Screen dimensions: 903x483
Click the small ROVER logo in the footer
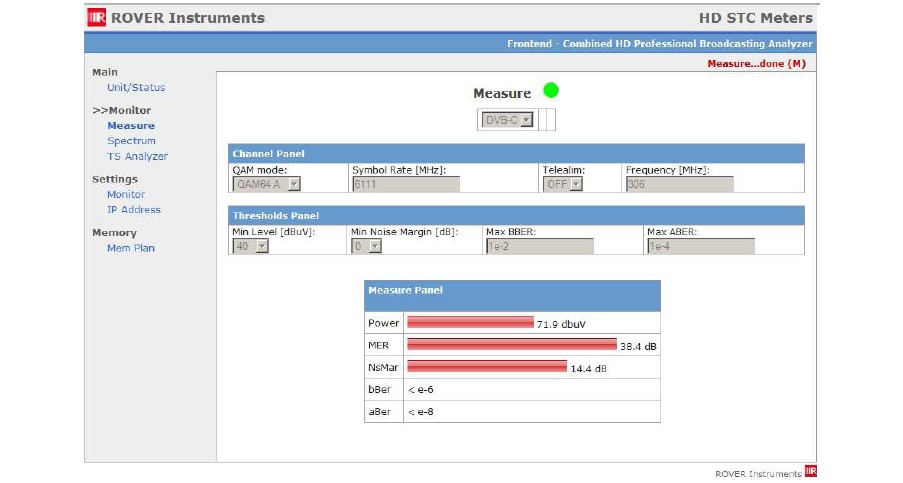click(810, 471)
